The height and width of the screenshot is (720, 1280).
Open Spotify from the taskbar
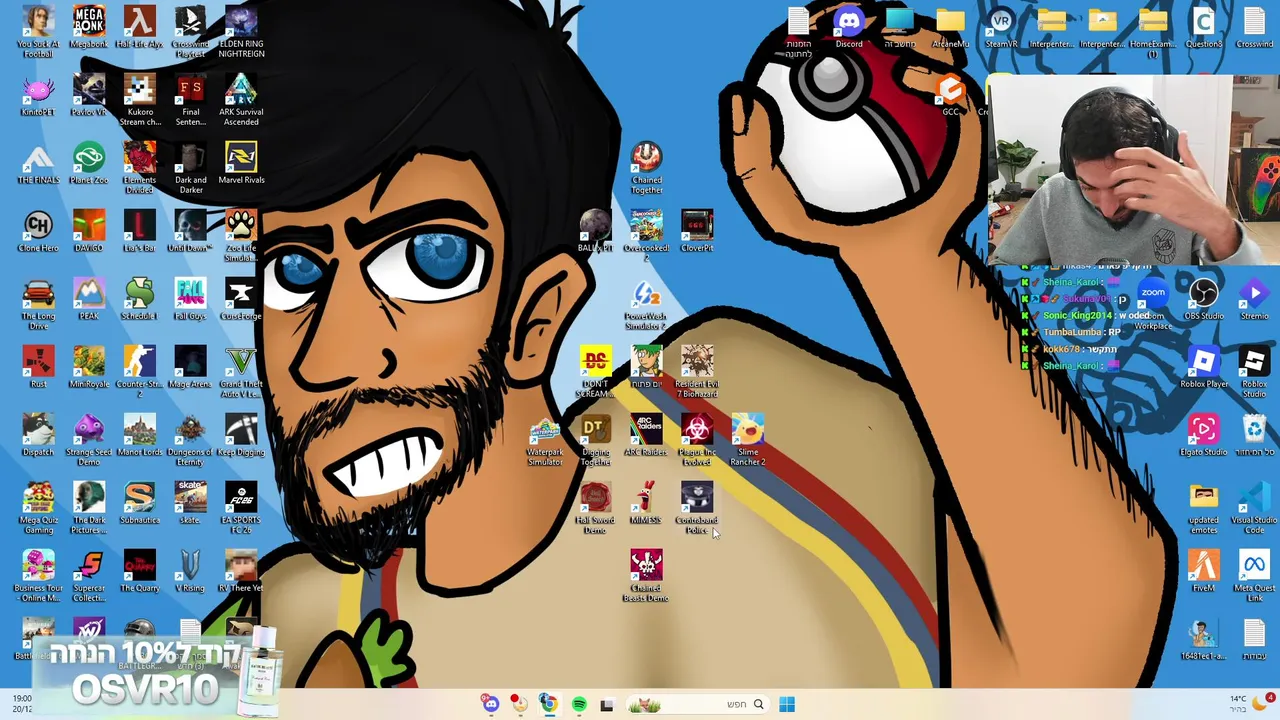(579, 704)
